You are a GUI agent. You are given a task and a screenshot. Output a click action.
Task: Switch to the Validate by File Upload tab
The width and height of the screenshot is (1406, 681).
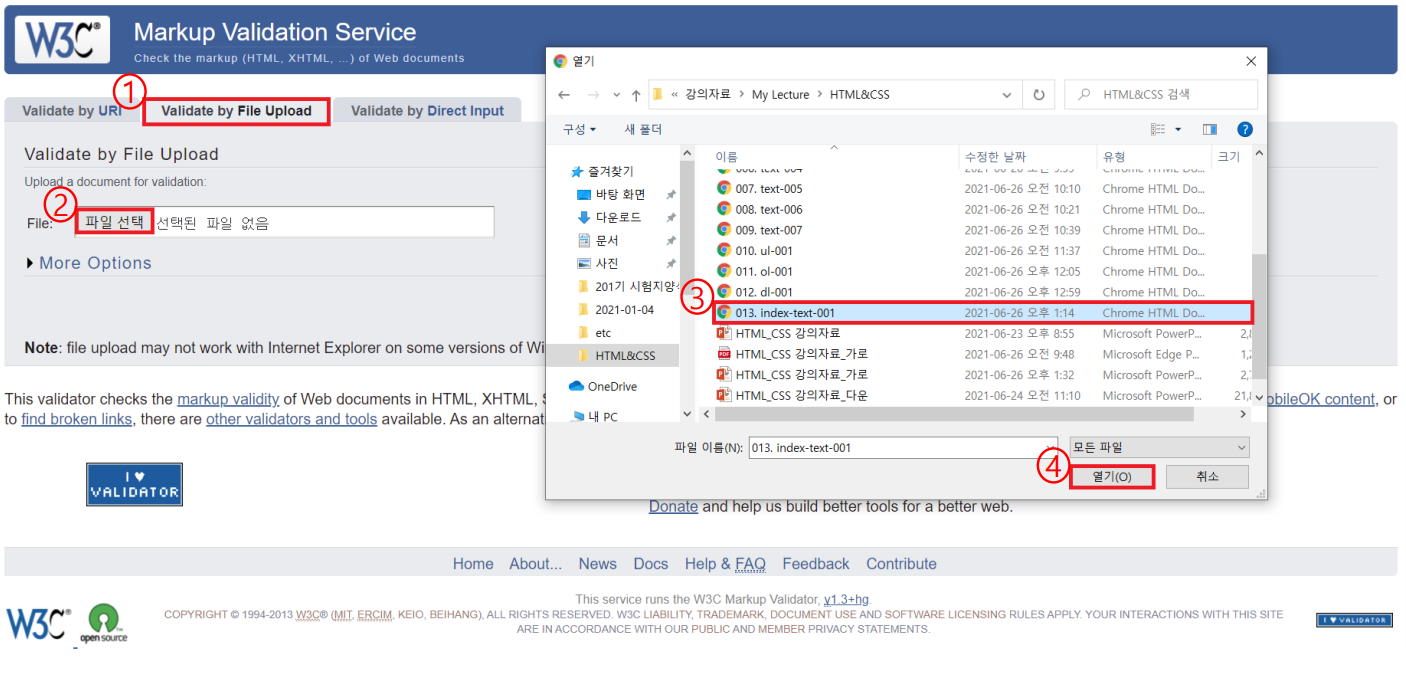coord(237,111)
